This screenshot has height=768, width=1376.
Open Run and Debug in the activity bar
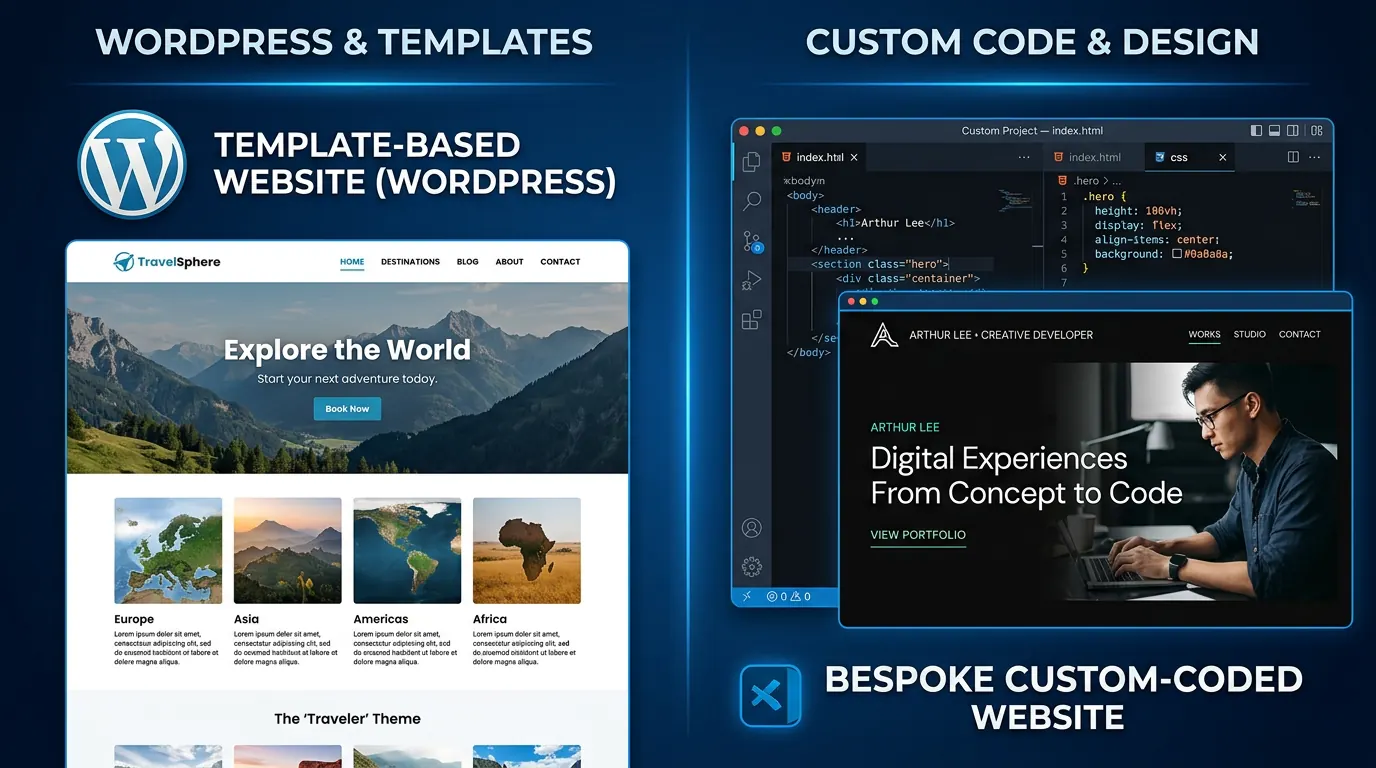pos(751,281)
